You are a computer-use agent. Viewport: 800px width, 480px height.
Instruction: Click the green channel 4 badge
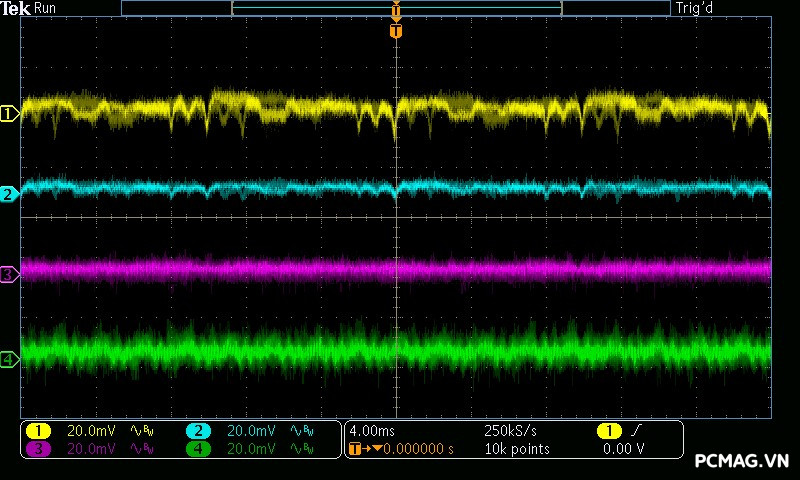tap(198, 449)
